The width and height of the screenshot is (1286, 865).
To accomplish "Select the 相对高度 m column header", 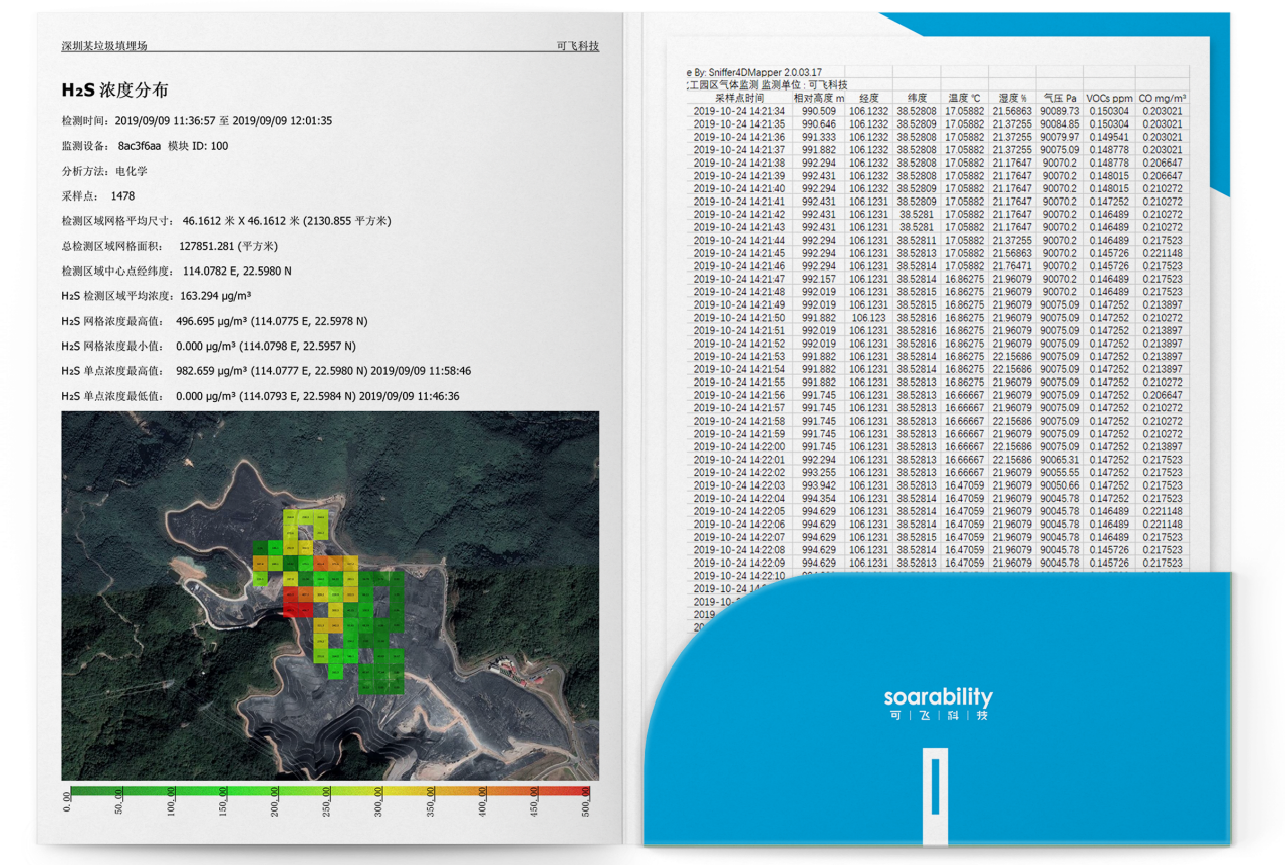I will point(818,98).
